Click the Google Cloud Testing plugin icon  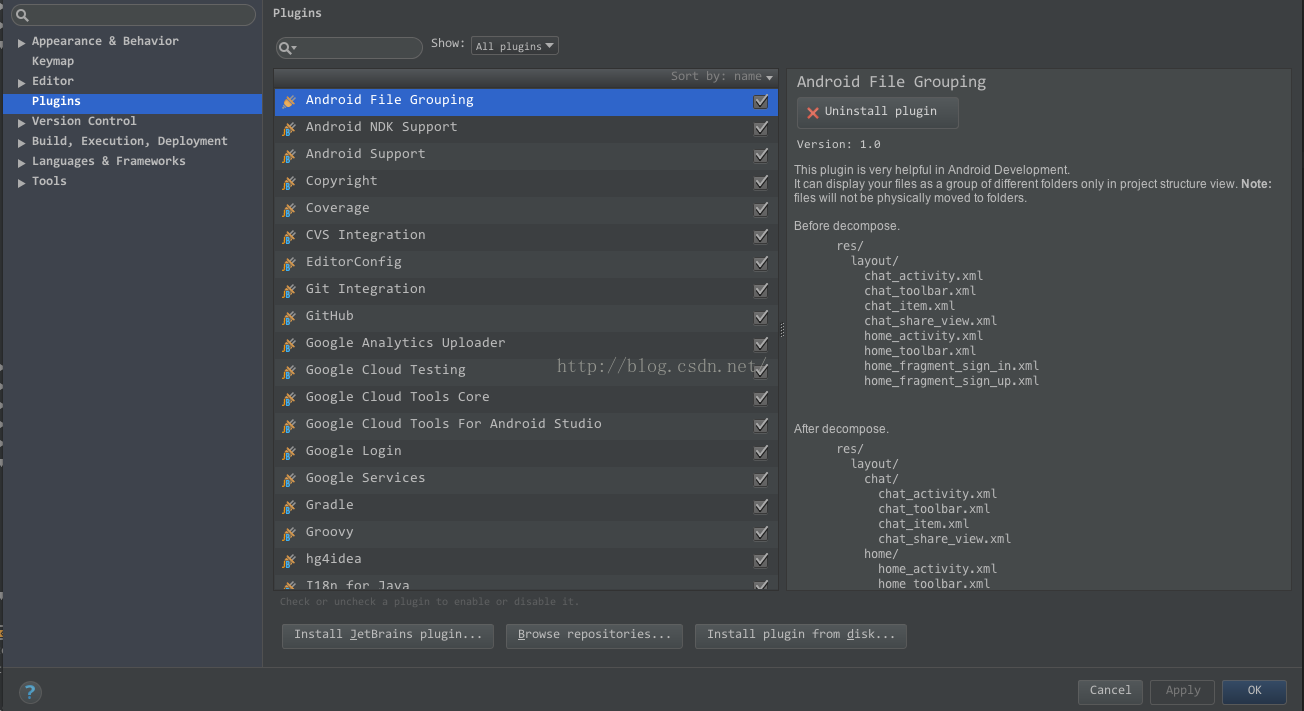coord(289,371)
